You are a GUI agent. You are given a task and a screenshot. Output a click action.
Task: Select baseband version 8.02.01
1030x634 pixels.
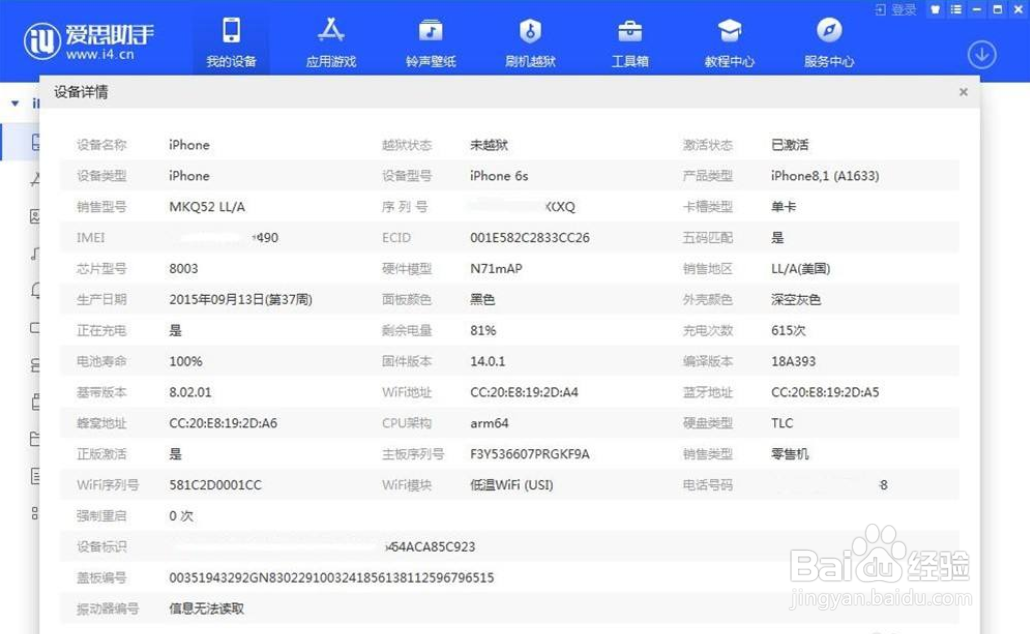(x=190, y=392)
